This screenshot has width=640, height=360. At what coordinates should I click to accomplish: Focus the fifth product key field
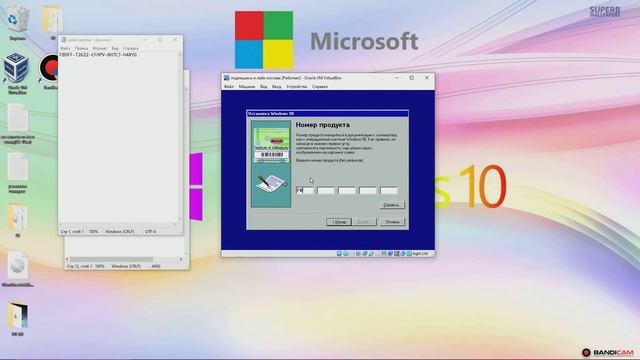point(389,191)
